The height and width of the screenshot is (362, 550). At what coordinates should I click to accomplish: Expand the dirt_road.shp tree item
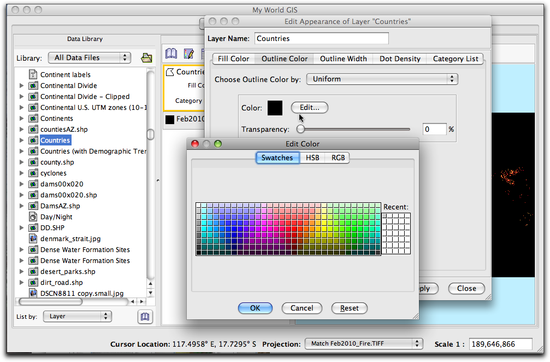(21, 282)
